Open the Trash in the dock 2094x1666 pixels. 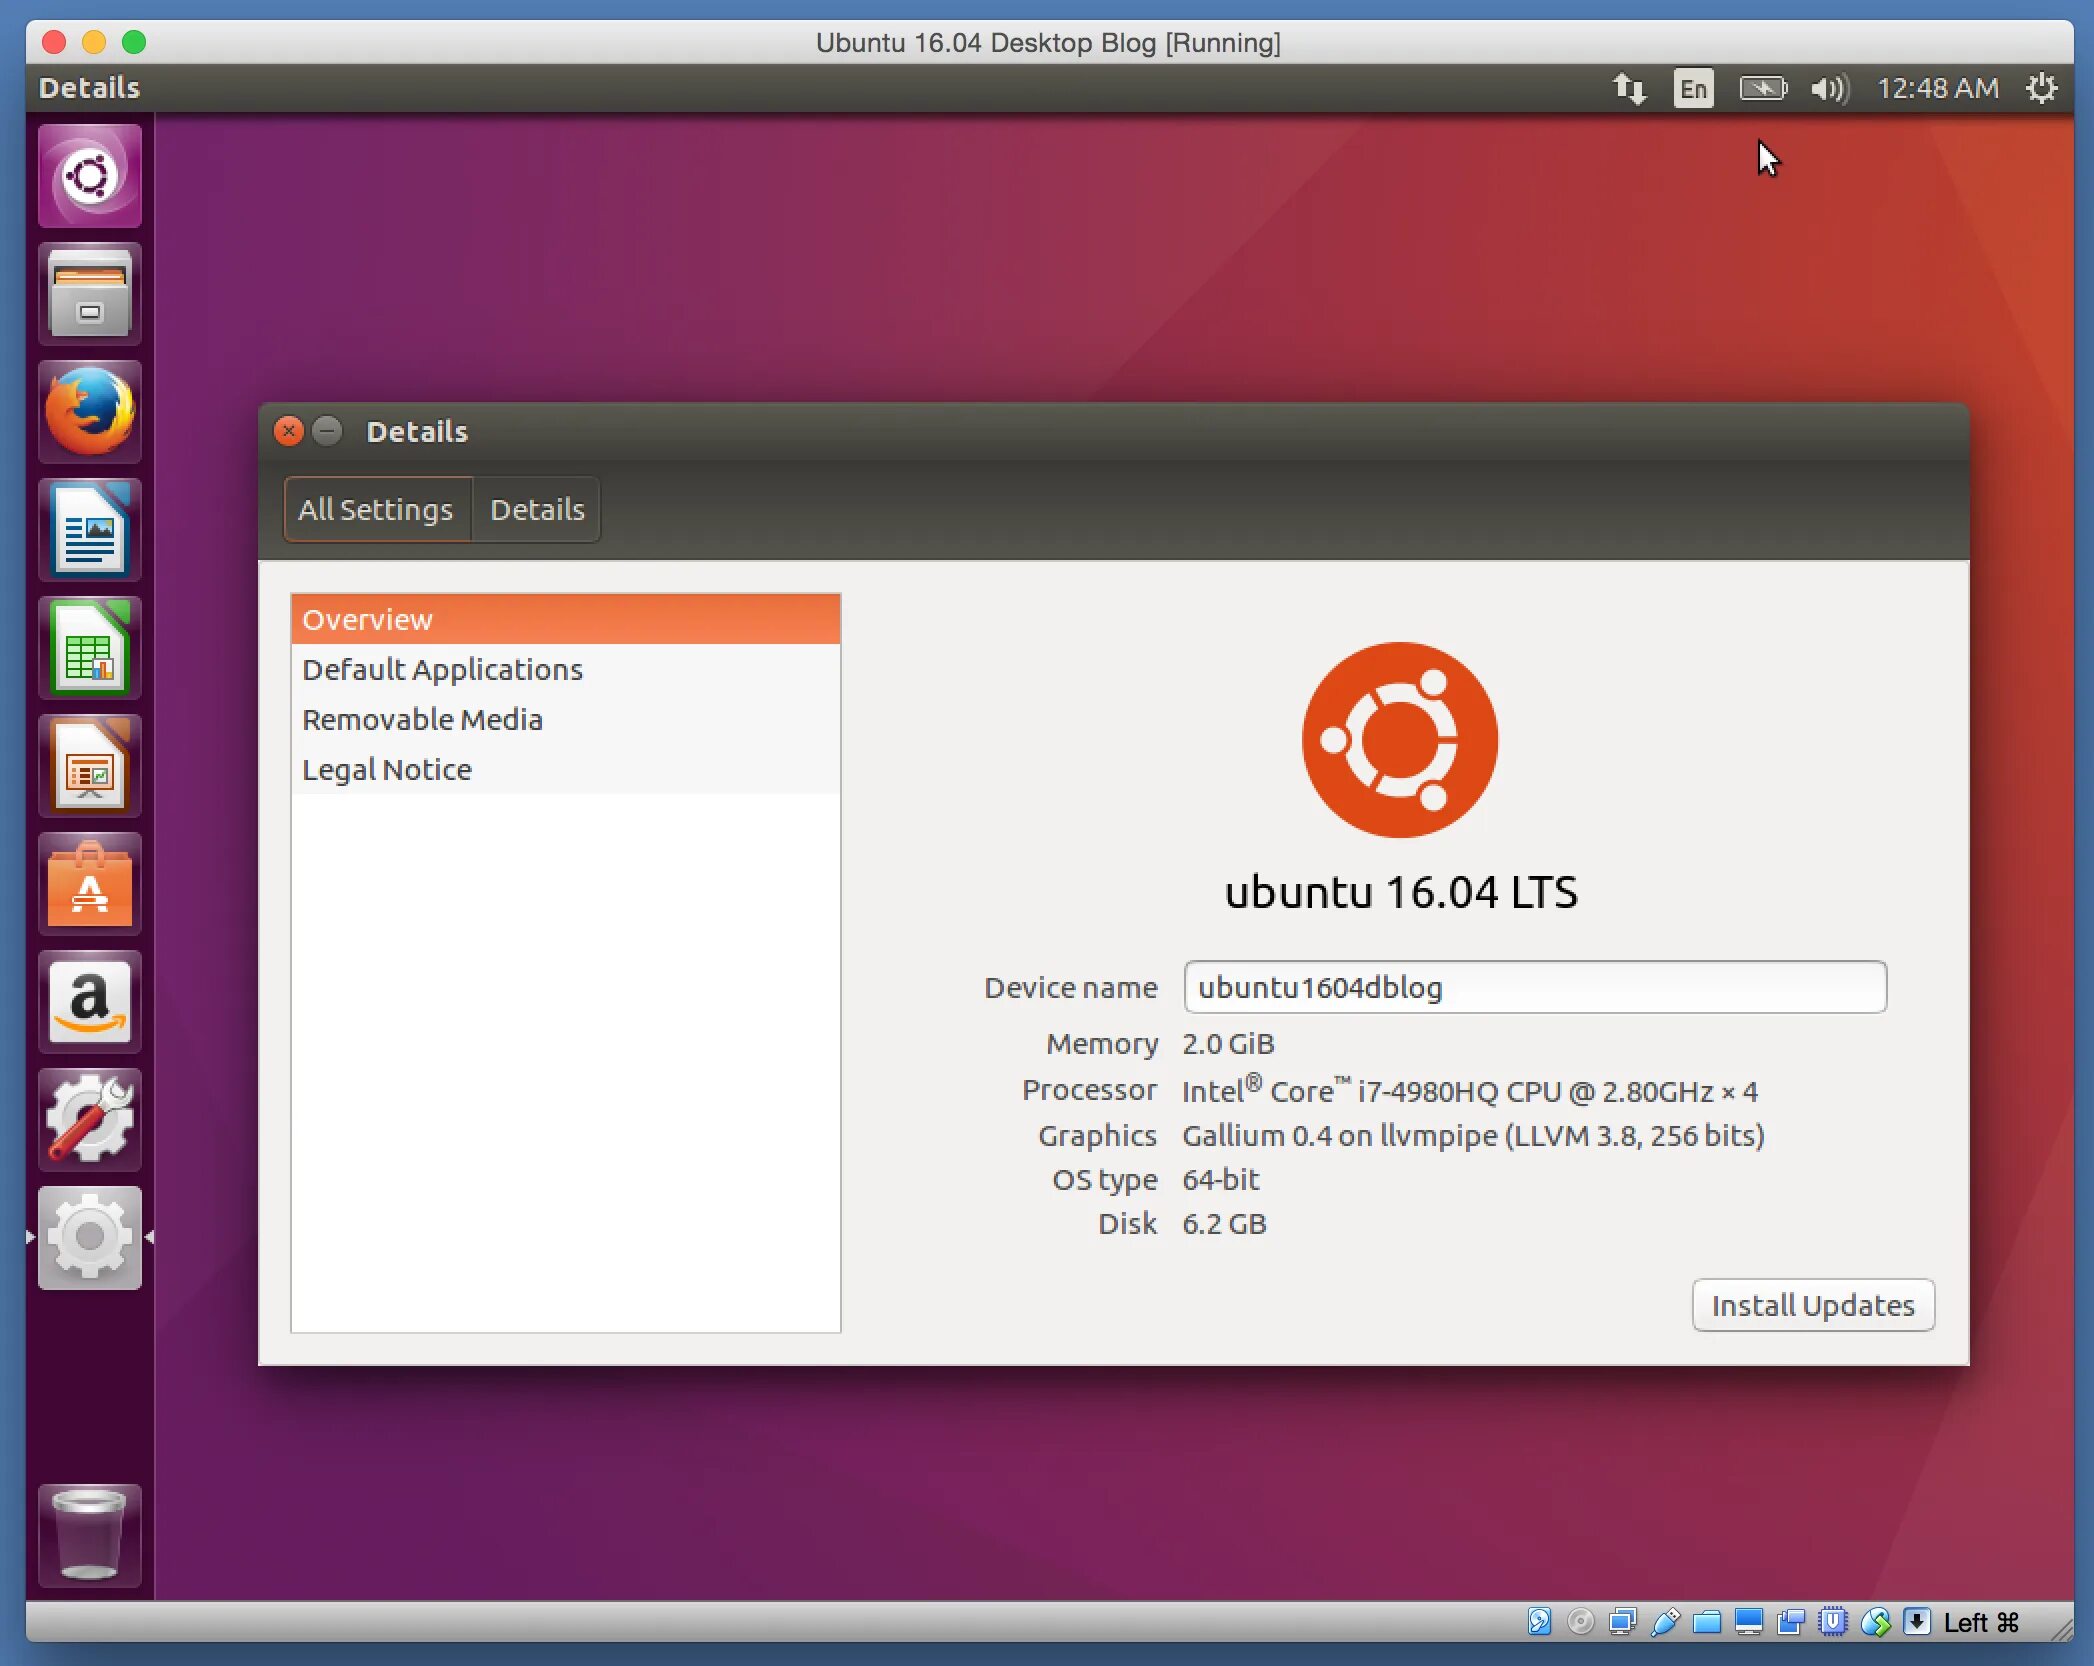90,1535
